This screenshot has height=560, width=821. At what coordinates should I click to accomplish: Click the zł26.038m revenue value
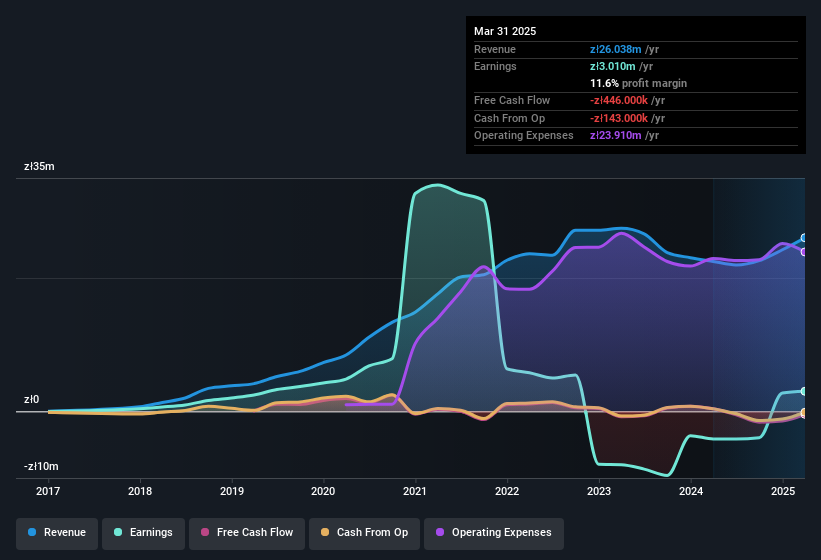[615, 49]
